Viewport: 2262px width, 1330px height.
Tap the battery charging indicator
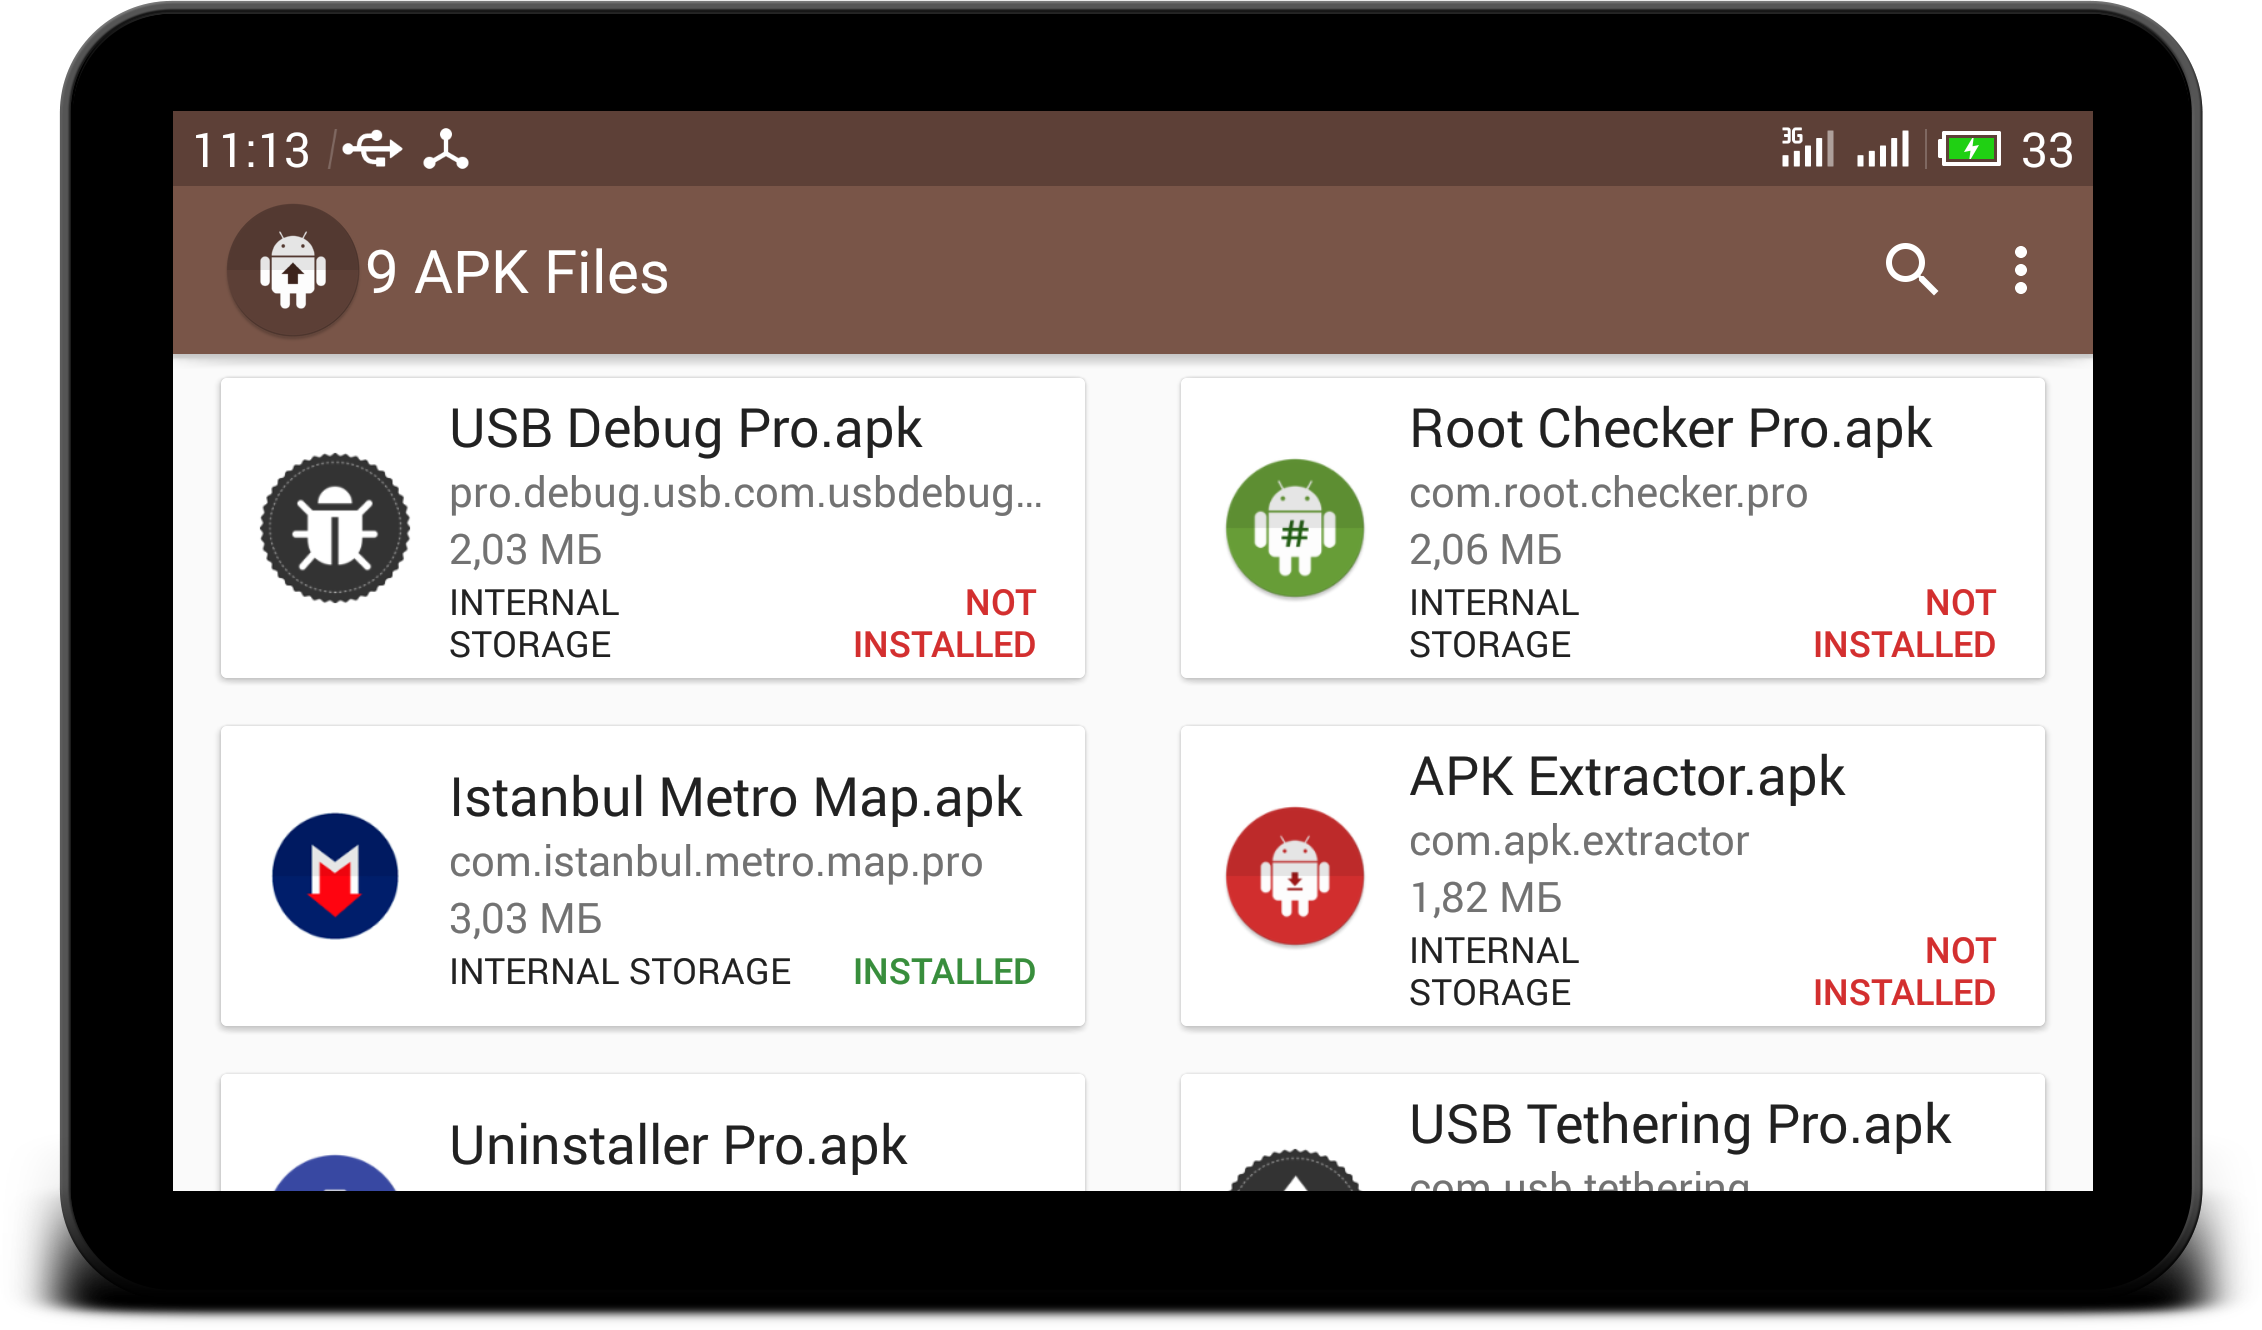(1969, 150)
